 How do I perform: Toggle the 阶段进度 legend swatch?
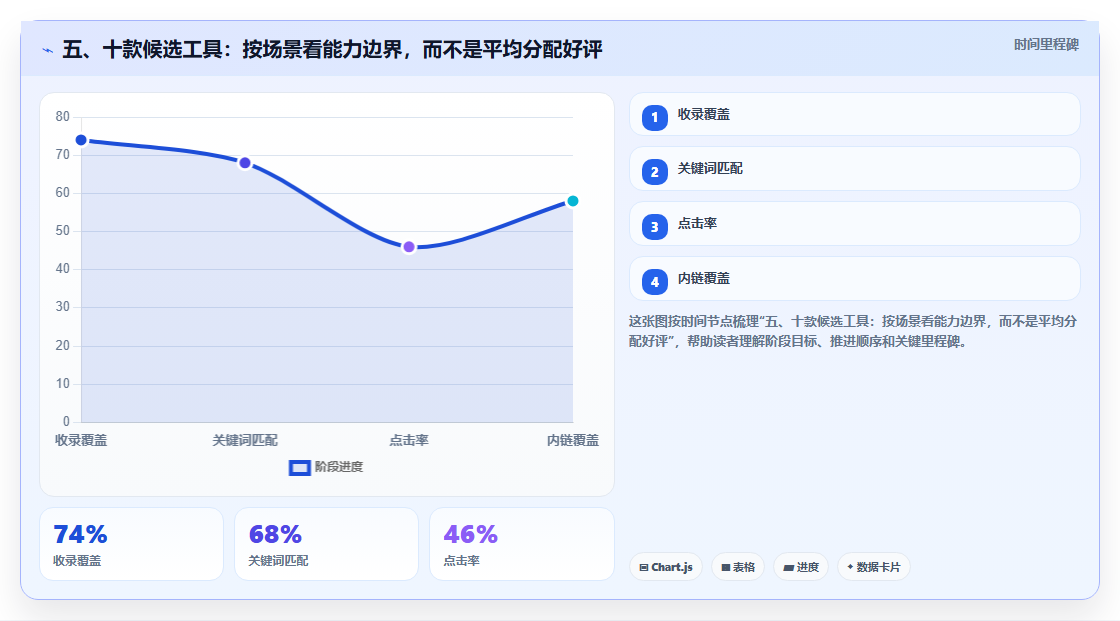299,468
